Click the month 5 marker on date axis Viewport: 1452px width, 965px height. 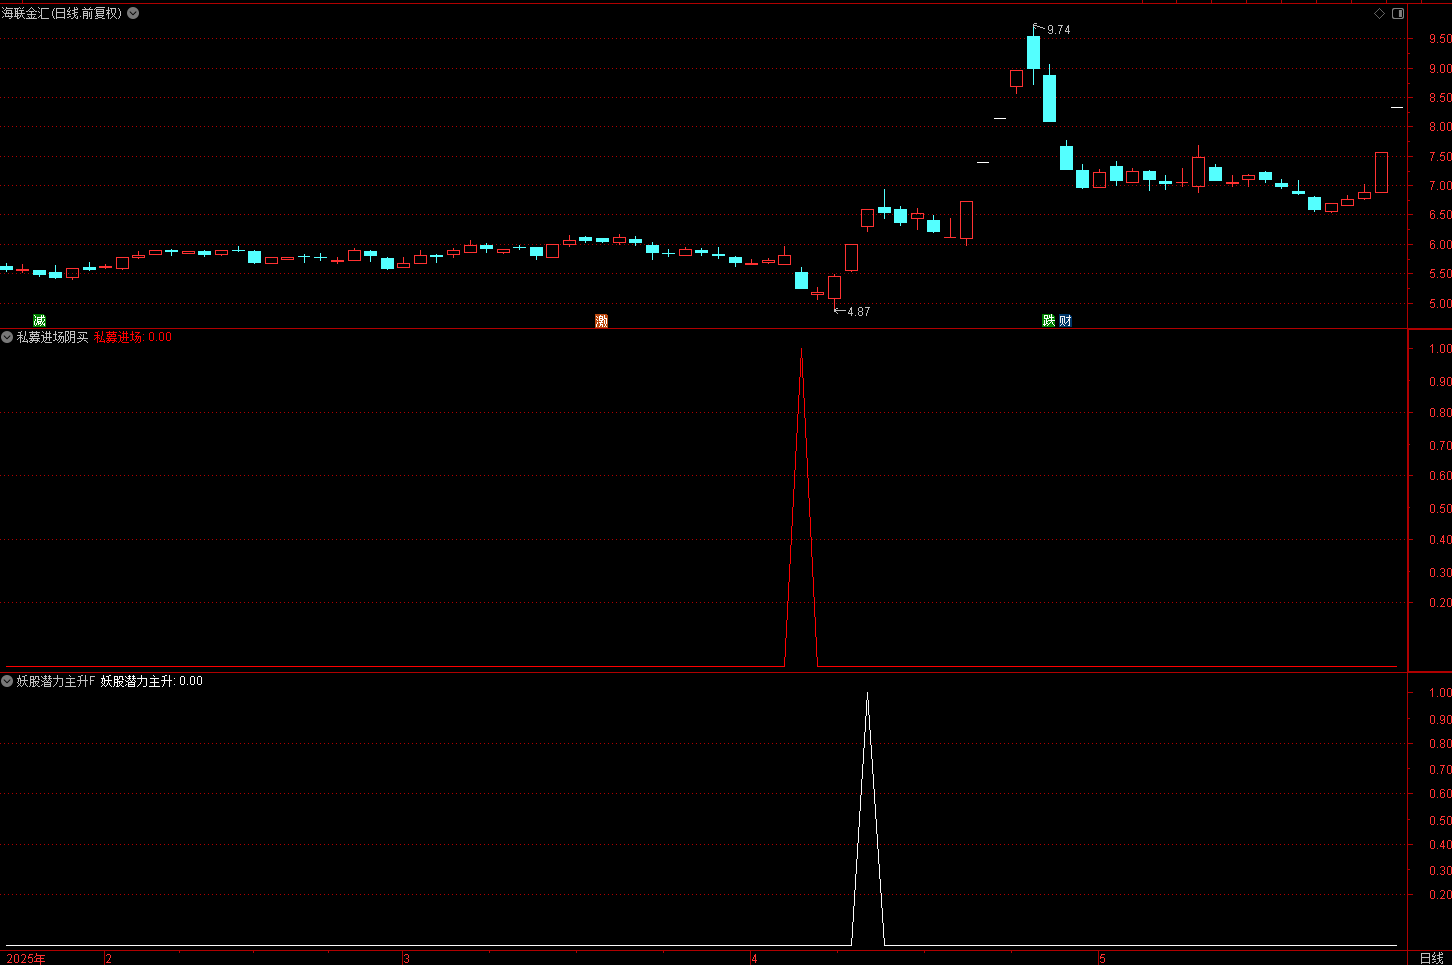click(1102, 958)
